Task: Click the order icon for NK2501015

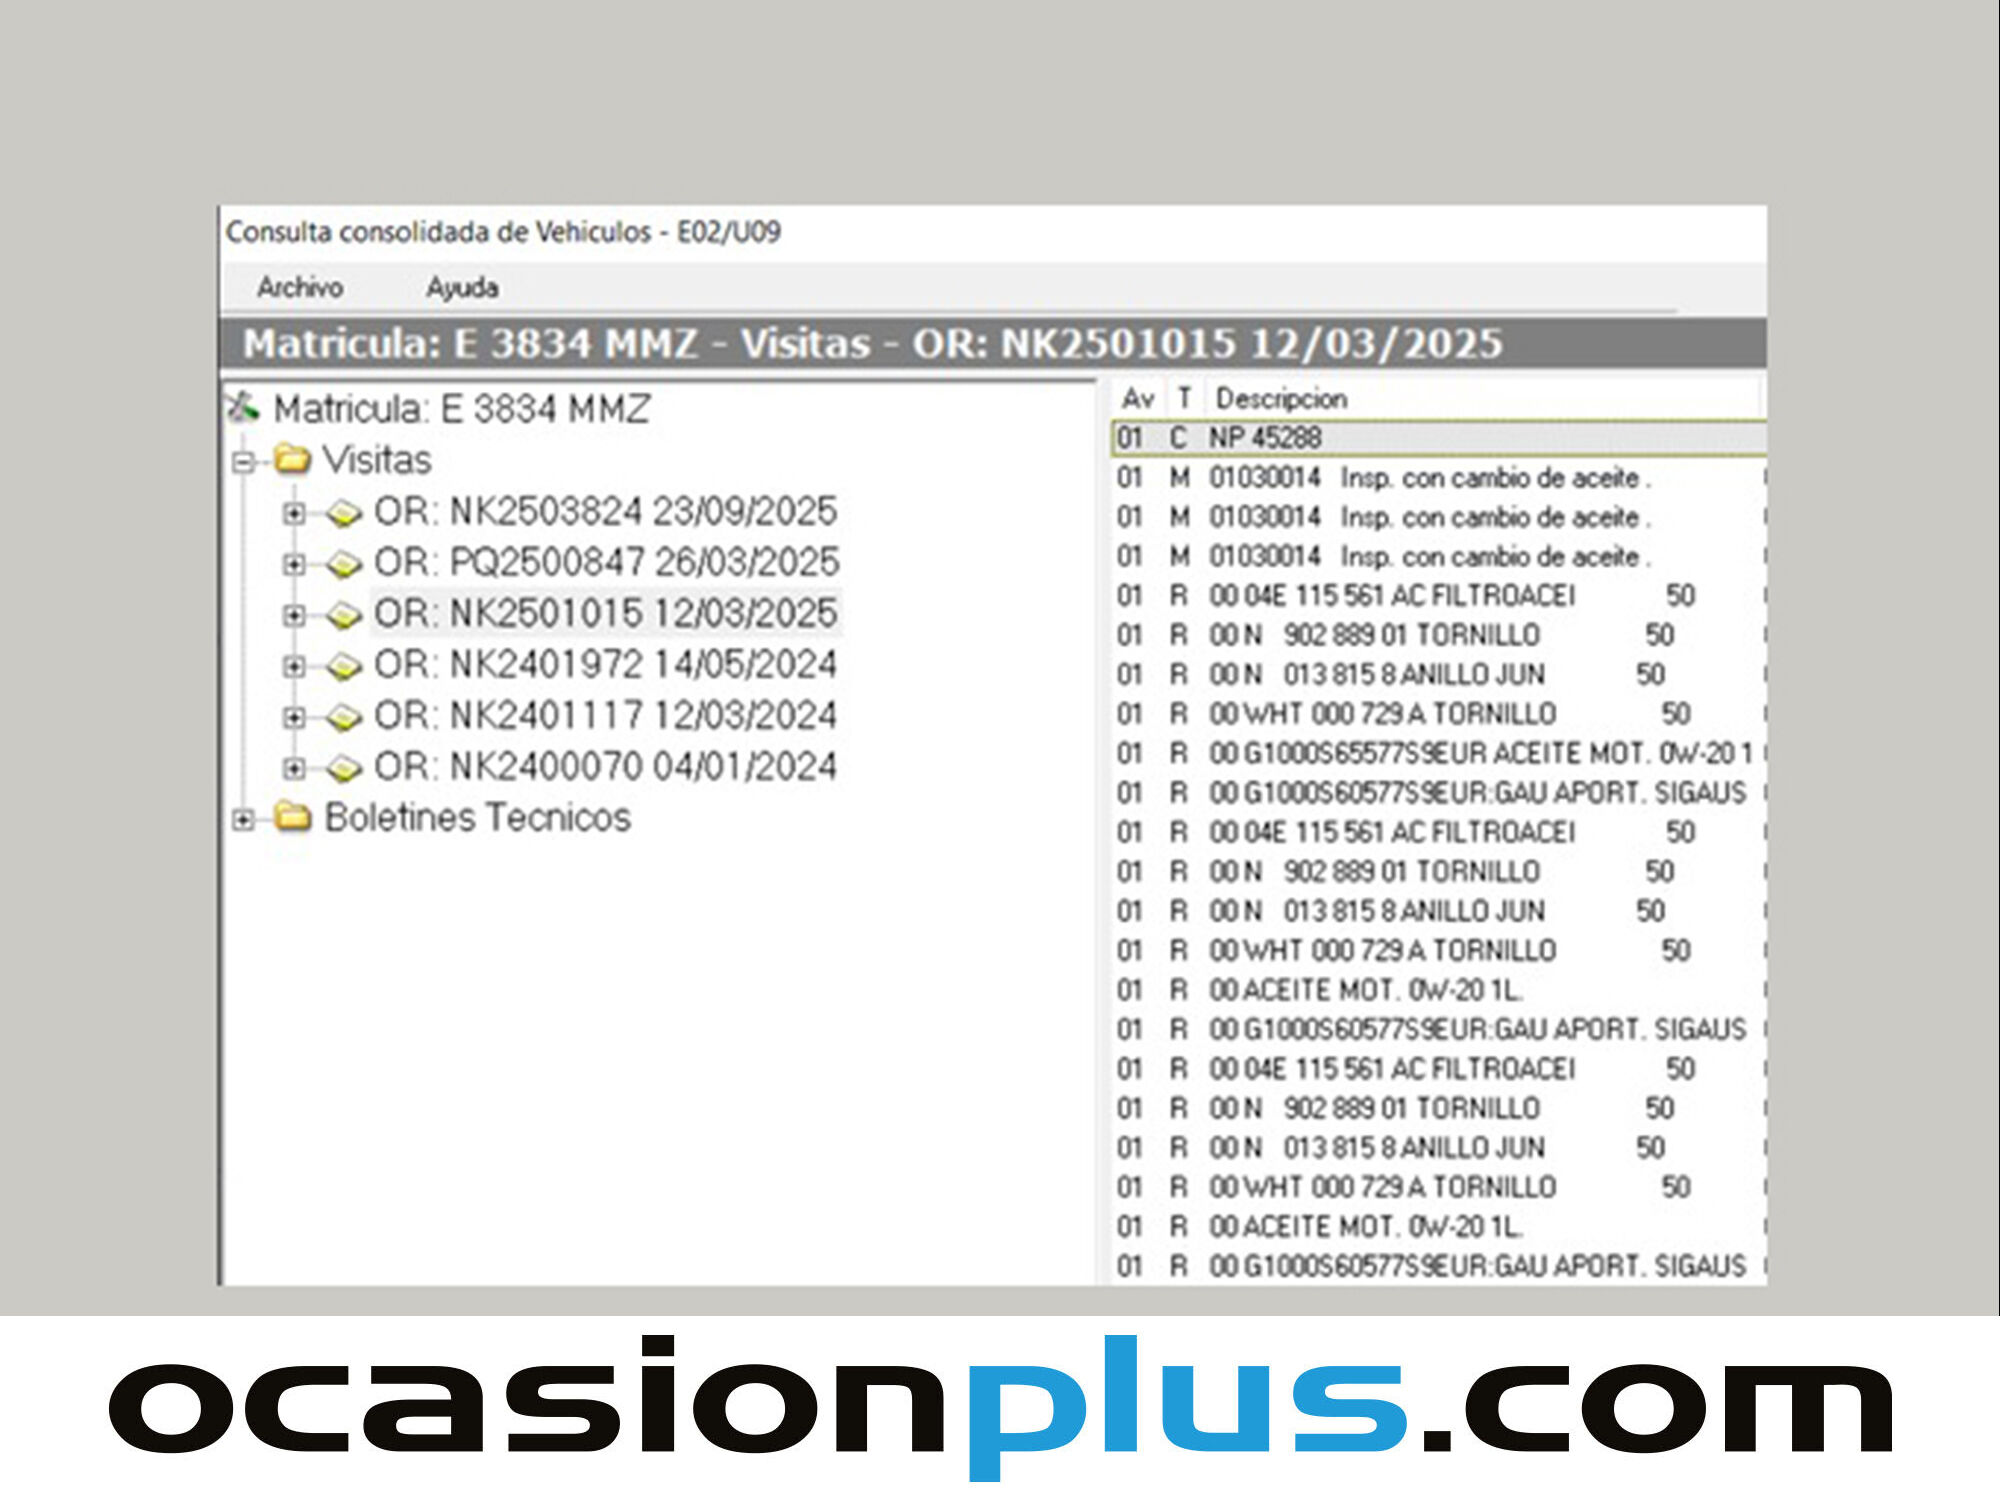Action: click(344, 615)
